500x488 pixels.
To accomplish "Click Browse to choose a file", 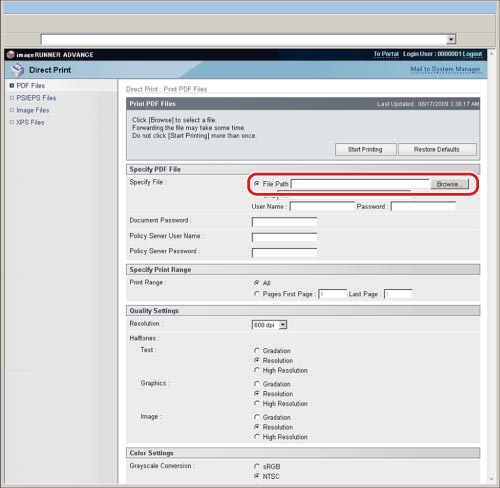I will [449, 184].
